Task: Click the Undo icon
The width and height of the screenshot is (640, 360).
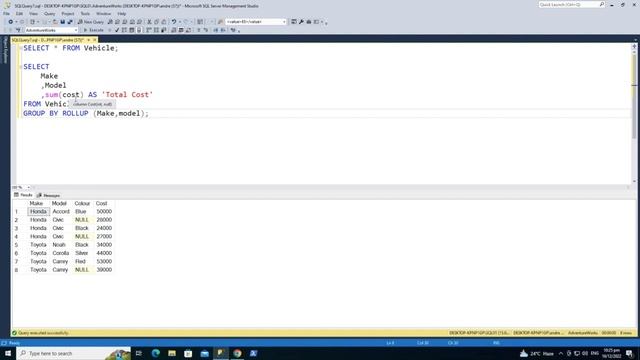Action: point(174,22)
